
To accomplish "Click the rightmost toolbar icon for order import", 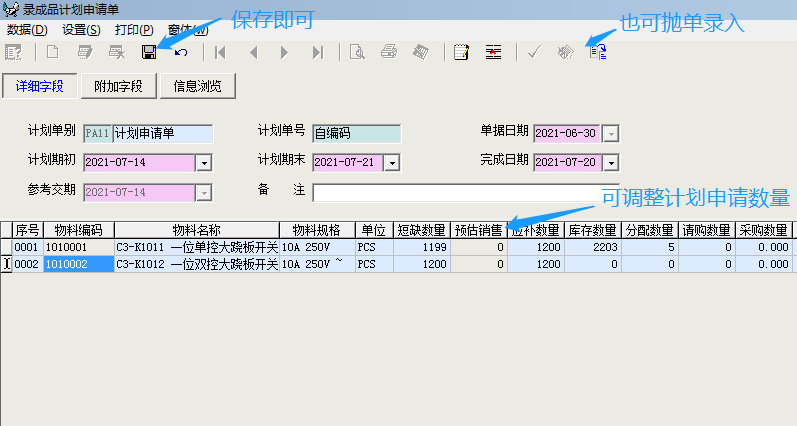I will pyautogui.click(x=598, y=52).
